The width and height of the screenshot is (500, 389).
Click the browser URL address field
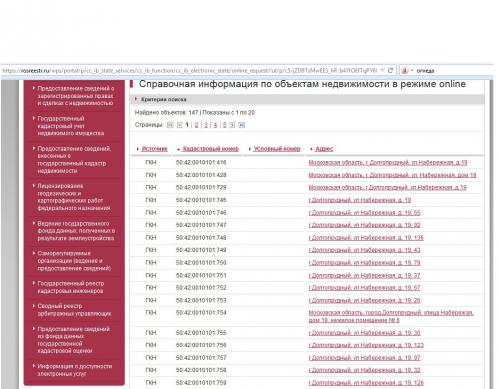pyautogui.click(x=190, y=71)
